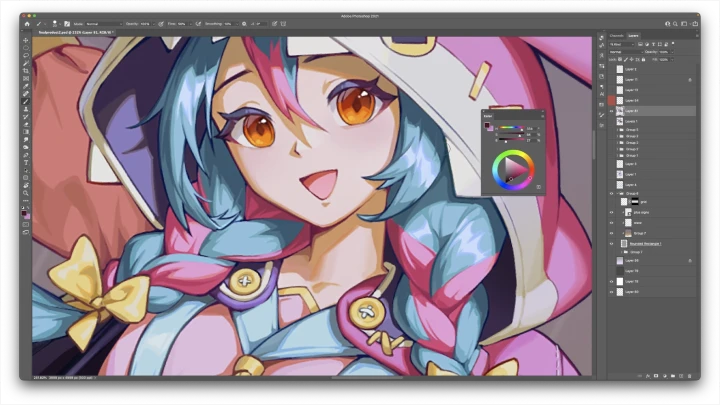720x405 pixels.
Task: Hide the Rounded Rectangle 1 layer
Action: [611, 243]
